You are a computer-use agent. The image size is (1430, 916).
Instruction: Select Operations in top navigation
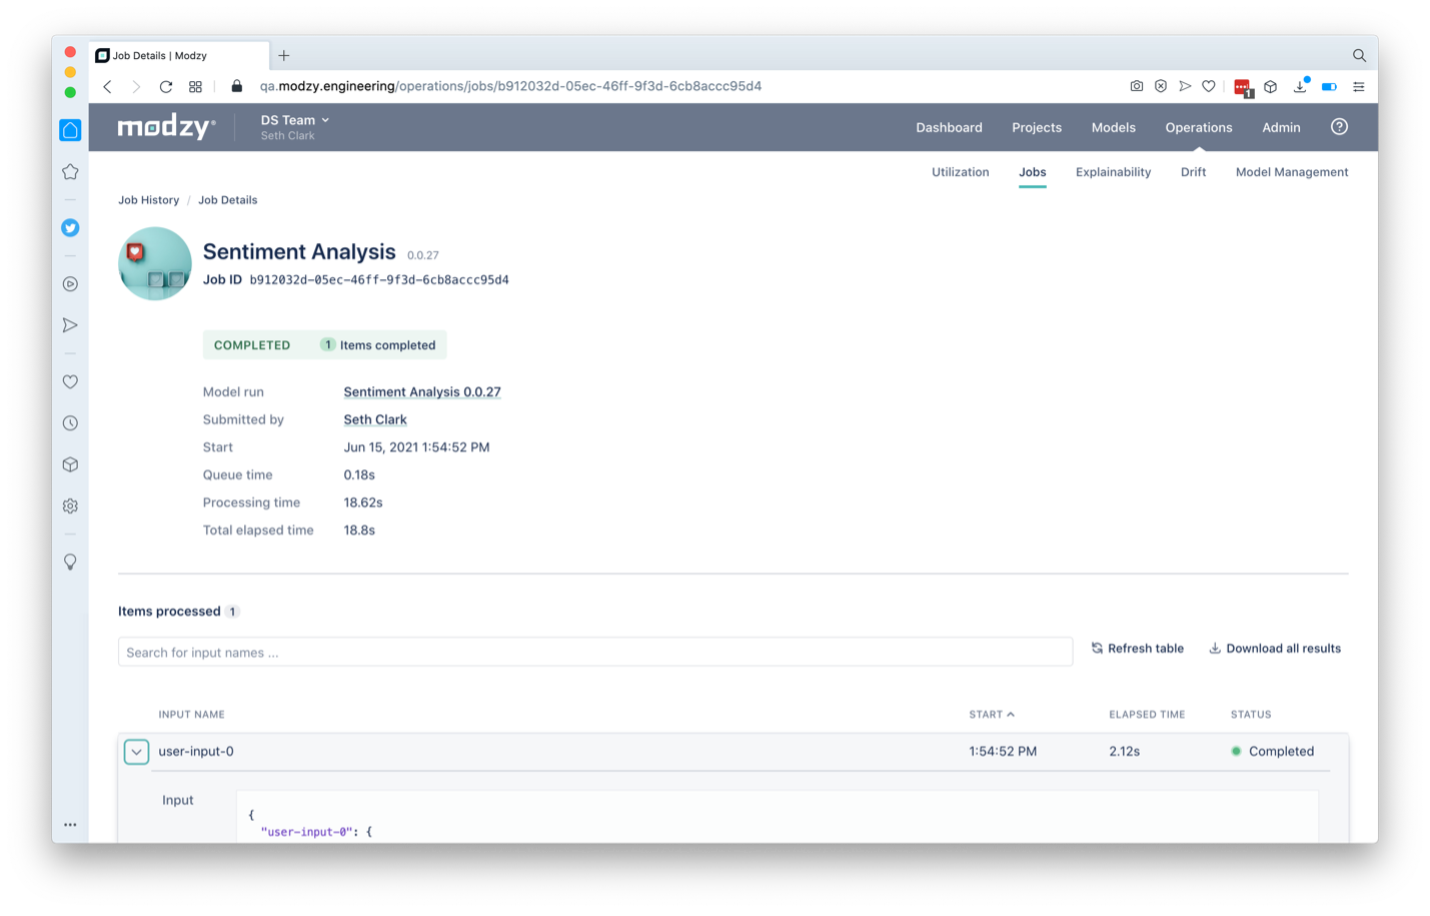pos(1198,128)
